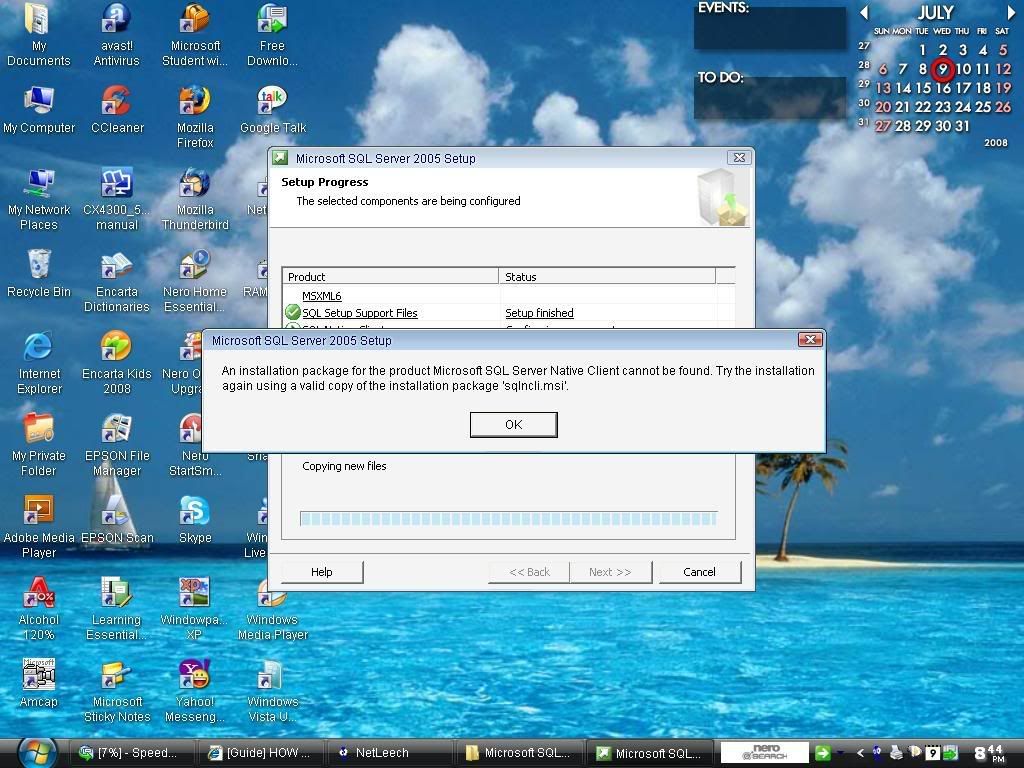Go to the next month in calendar
1024x768 pixels.
1010,13
